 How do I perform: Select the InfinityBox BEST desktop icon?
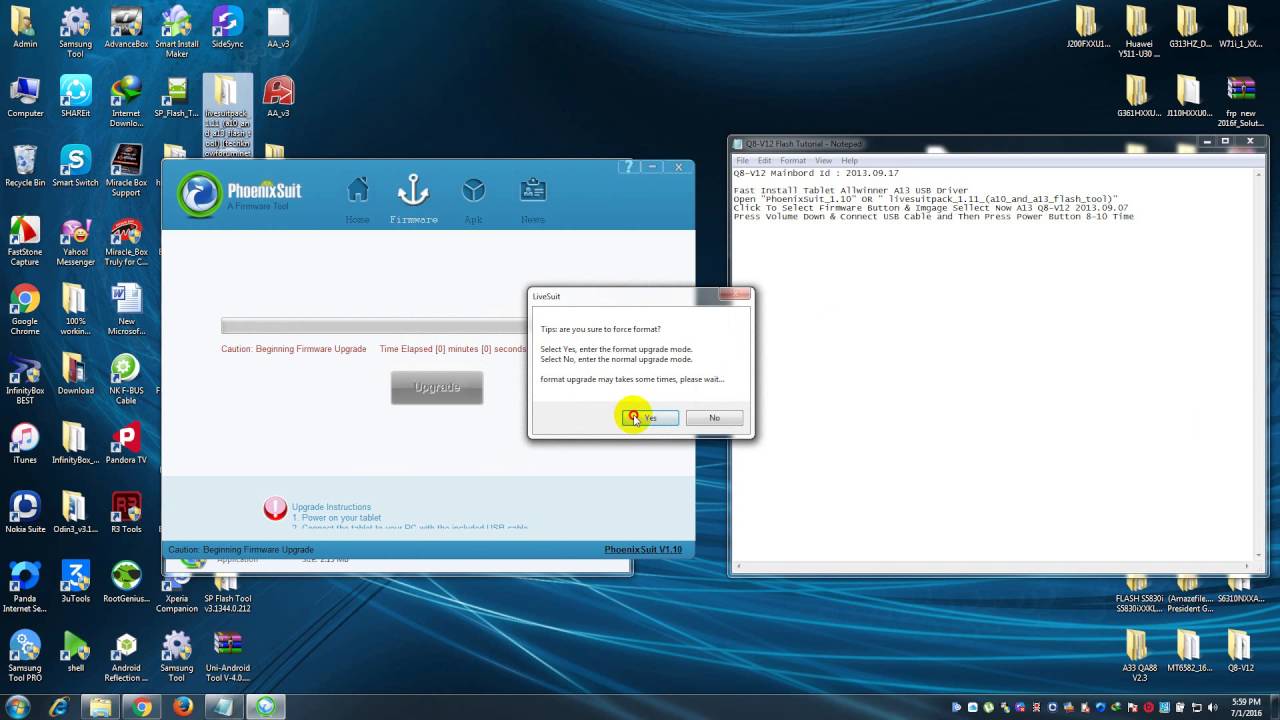(x=25, y=378)
